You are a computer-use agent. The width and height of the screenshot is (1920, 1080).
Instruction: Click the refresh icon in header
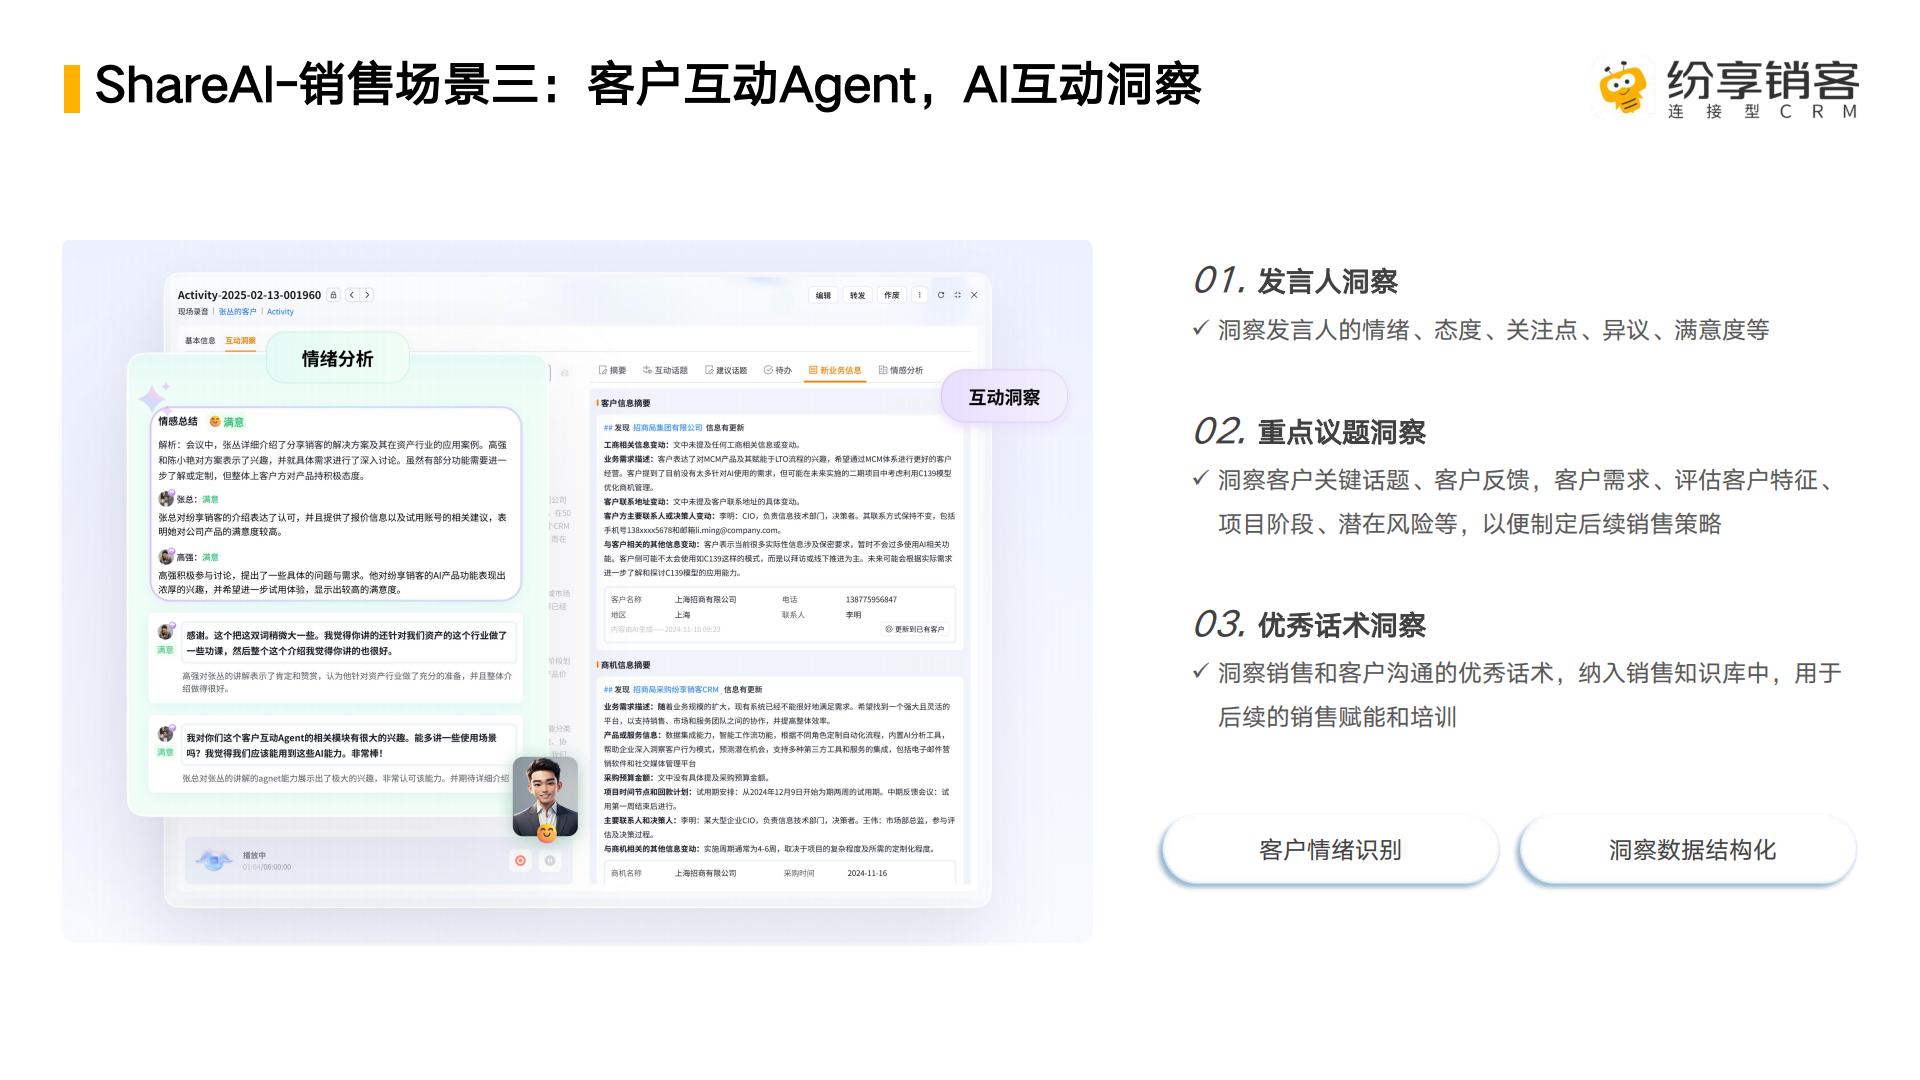(941, 295)
